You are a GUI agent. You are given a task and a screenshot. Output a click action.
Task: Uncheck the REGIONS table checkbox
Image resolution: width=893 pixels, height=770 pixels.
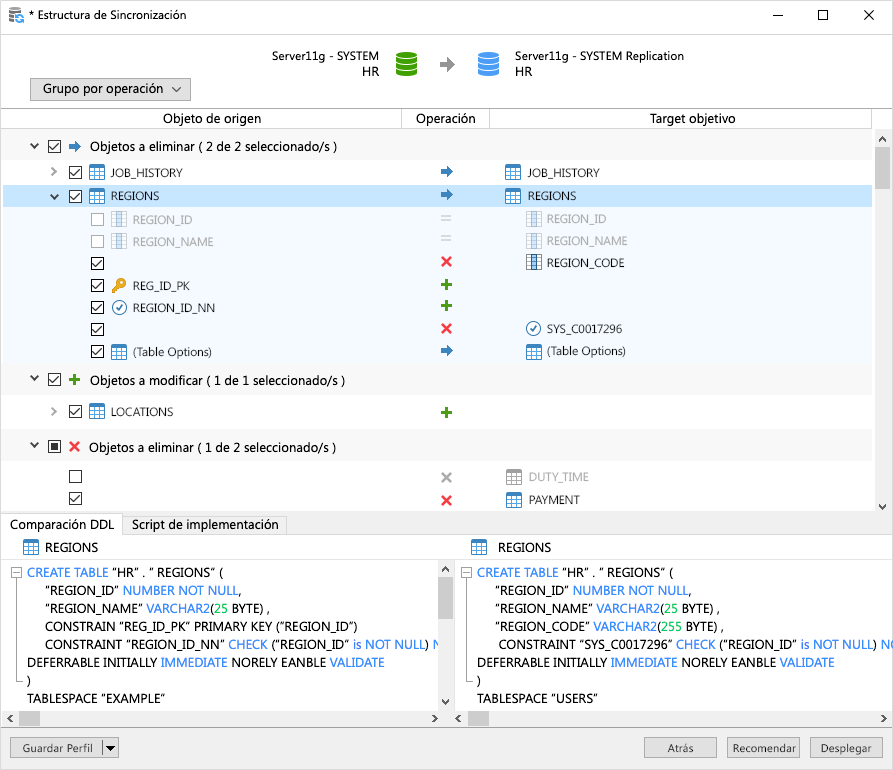(x=75, y=197)
